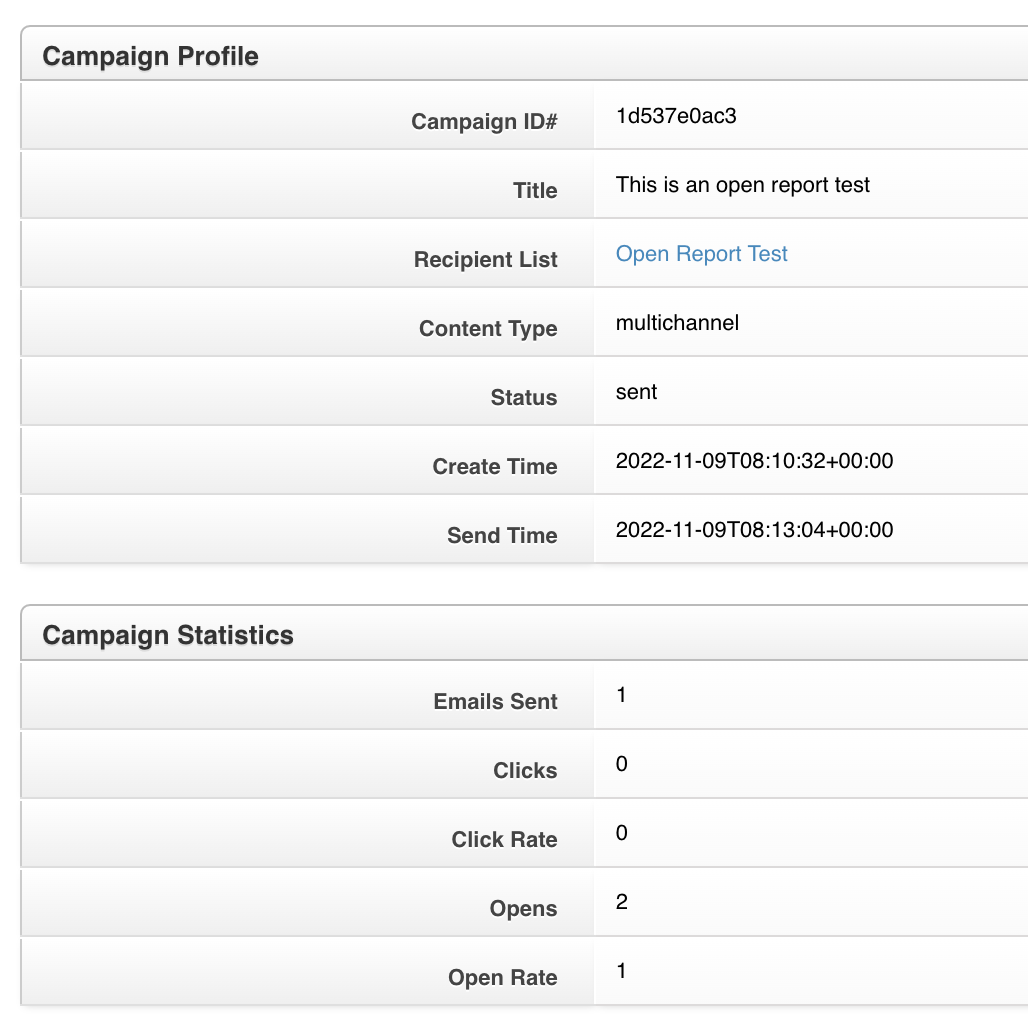1028x1032 pixels.
Task: Click the Send Time label
Action: (502, 535)
